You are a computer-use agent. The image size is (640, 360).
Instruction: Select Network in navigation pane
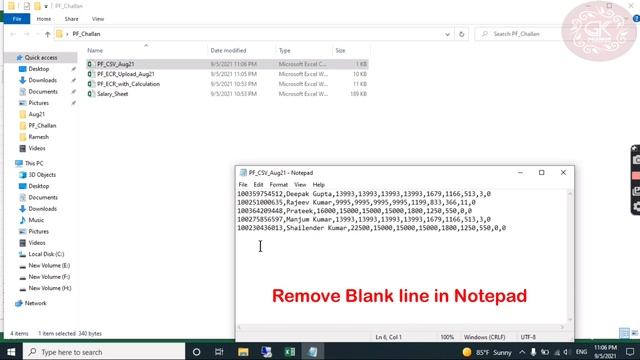[36, 303]
